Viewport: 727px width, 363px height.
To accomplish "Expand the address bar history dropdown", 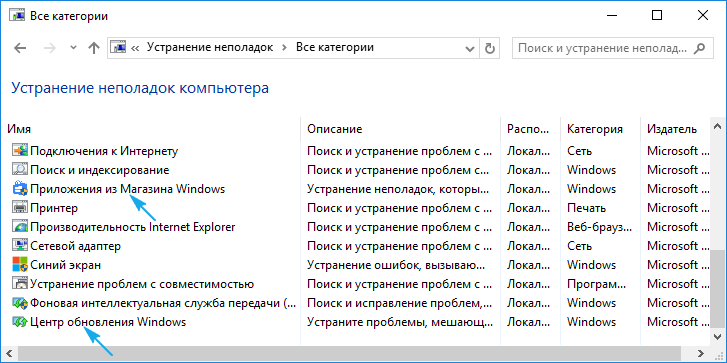I will pyautogui.click(x=471, y=48).
